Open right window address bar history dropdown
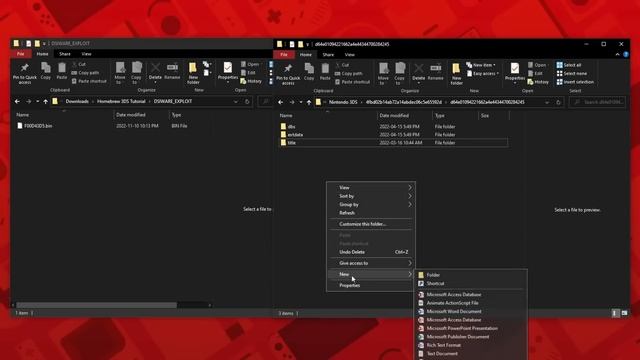The width and height of the screenshot is (640, 360). click(x=547, y=102)
